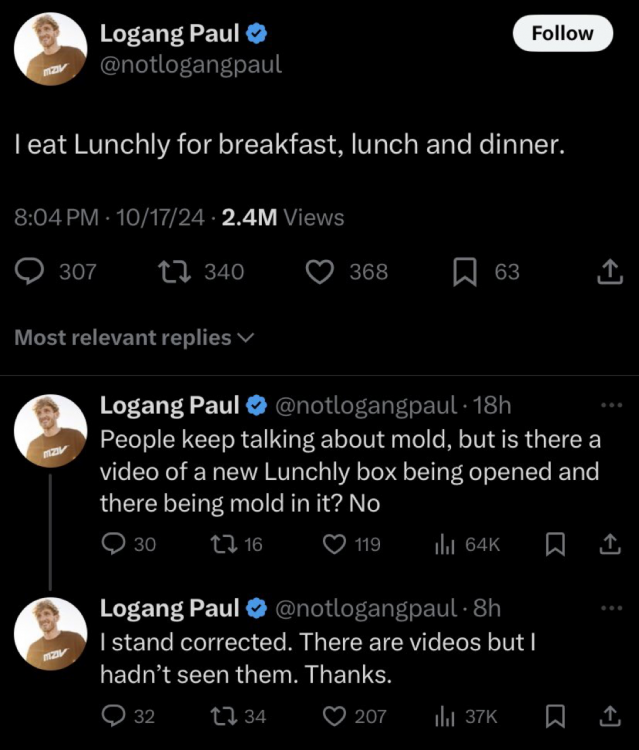Bookmark the main Lunchly tweet
This screenshot has width=639, height=750.
[x=465, y=271]
